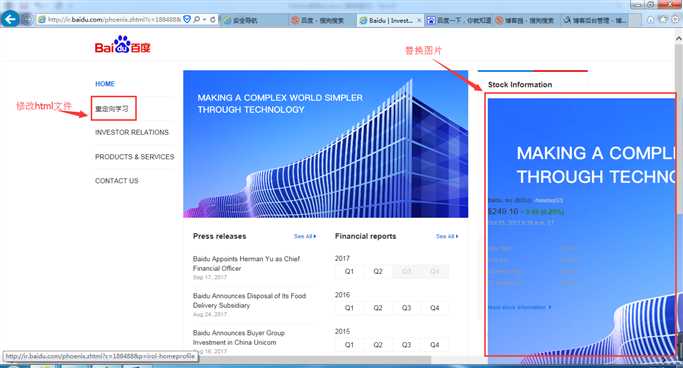Select Q2 of the 2015 reports
This screenshot has height=368, width=683.
378,344
